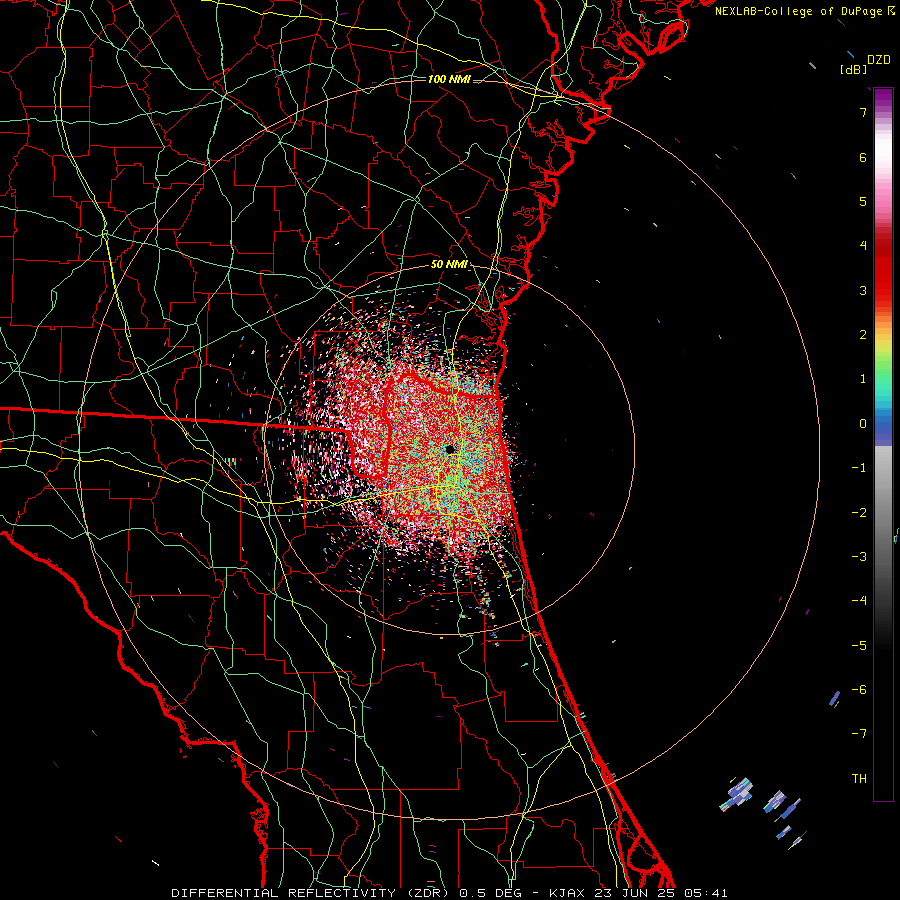This screenshot has width=900, height=900.
Task: Click the 2 value on the color scale
Action: [x=863, y=335]
